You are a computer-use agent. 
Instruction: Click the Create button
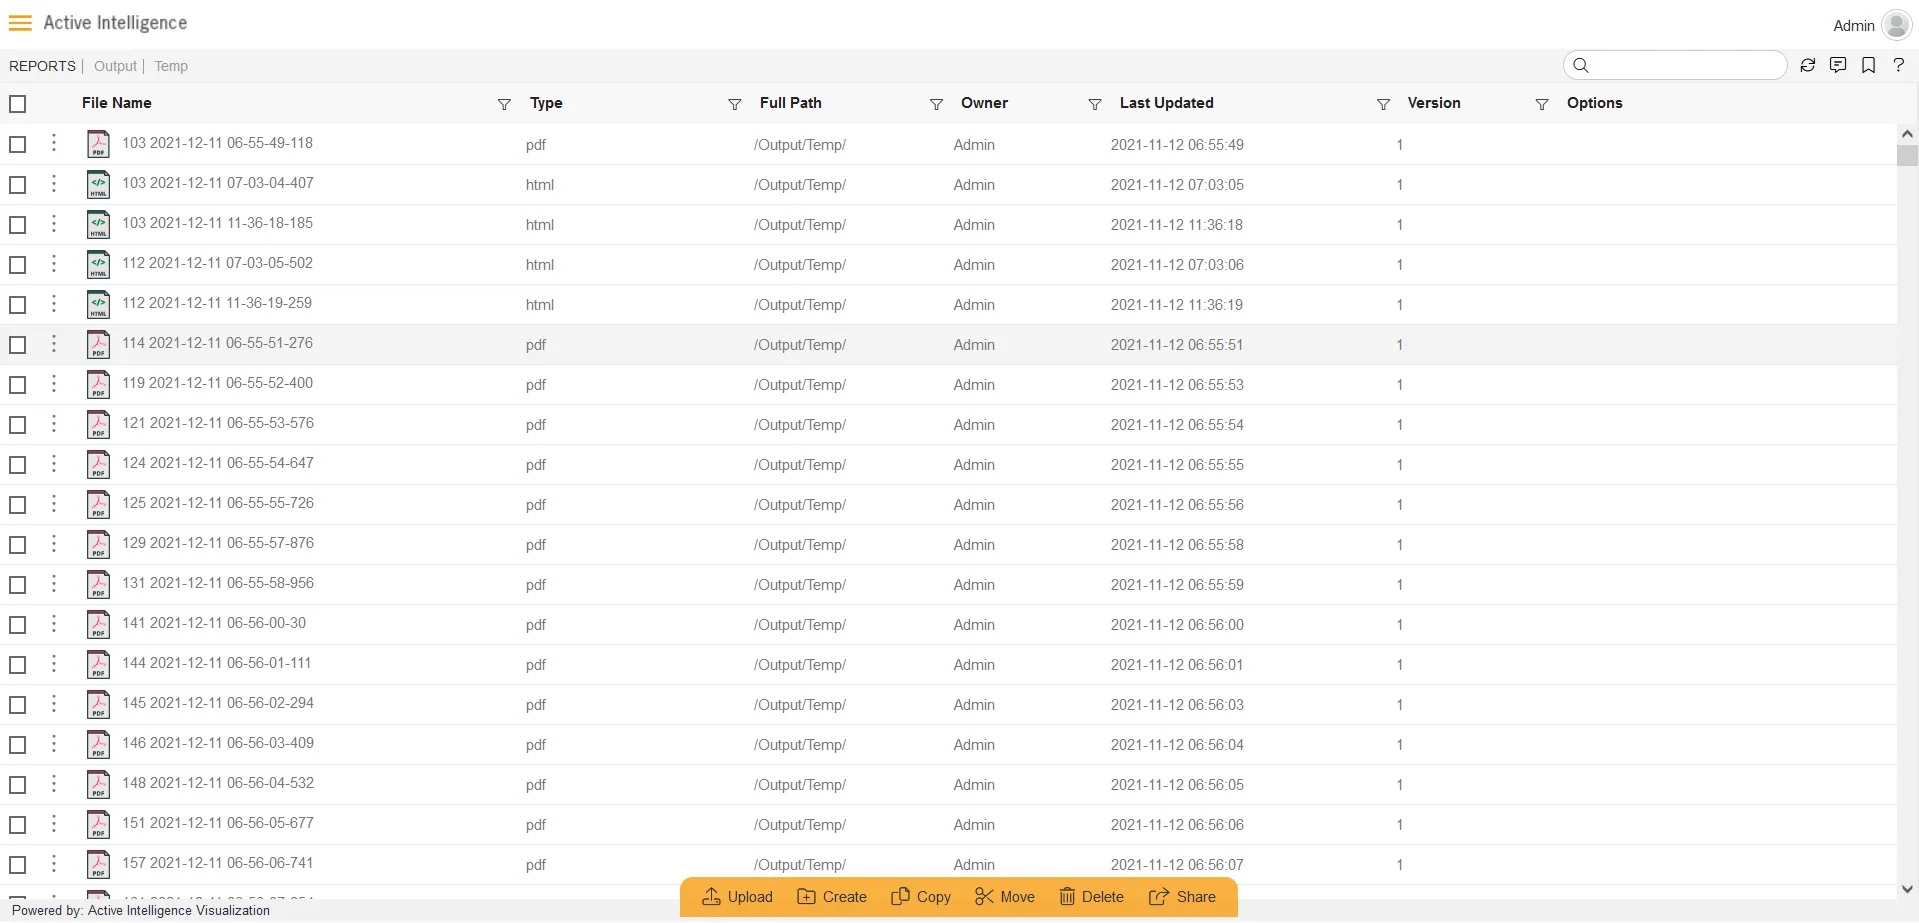[832, 897]
